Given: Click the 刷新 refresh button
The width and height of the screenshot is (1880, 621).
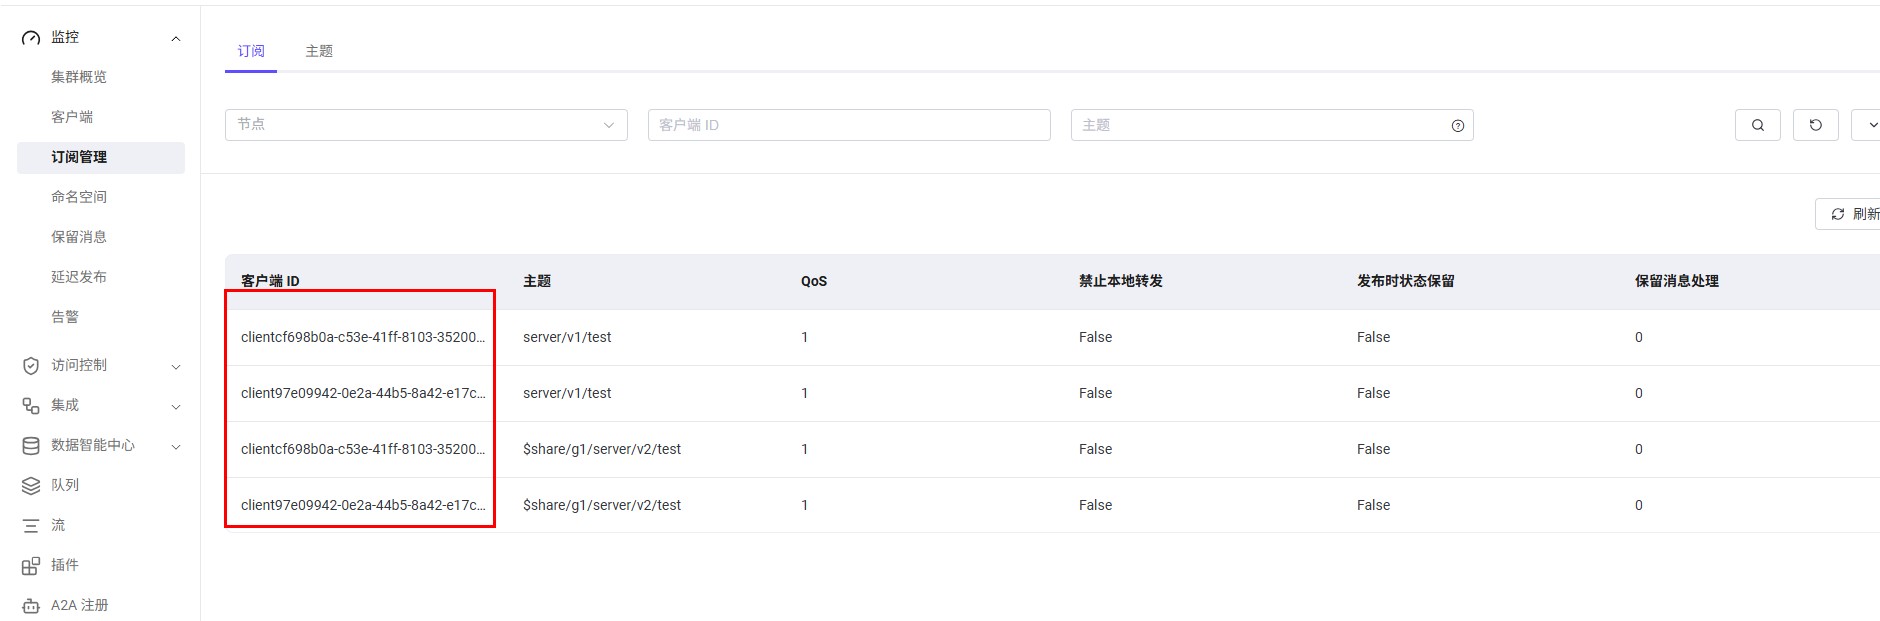Looking at the screenshot, I should pyautogui.click(x=1849, y=214).
